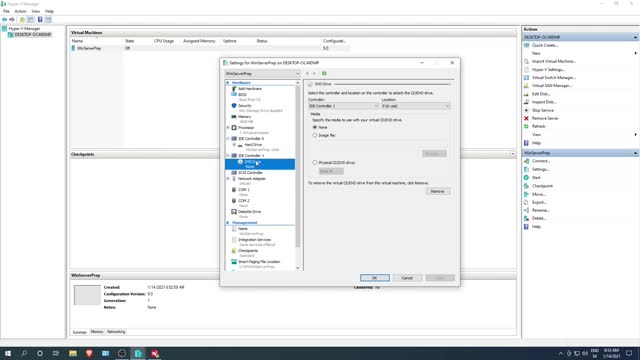640x360 pixels.
Task: Switch to the Networking tab
Action: 116,332
